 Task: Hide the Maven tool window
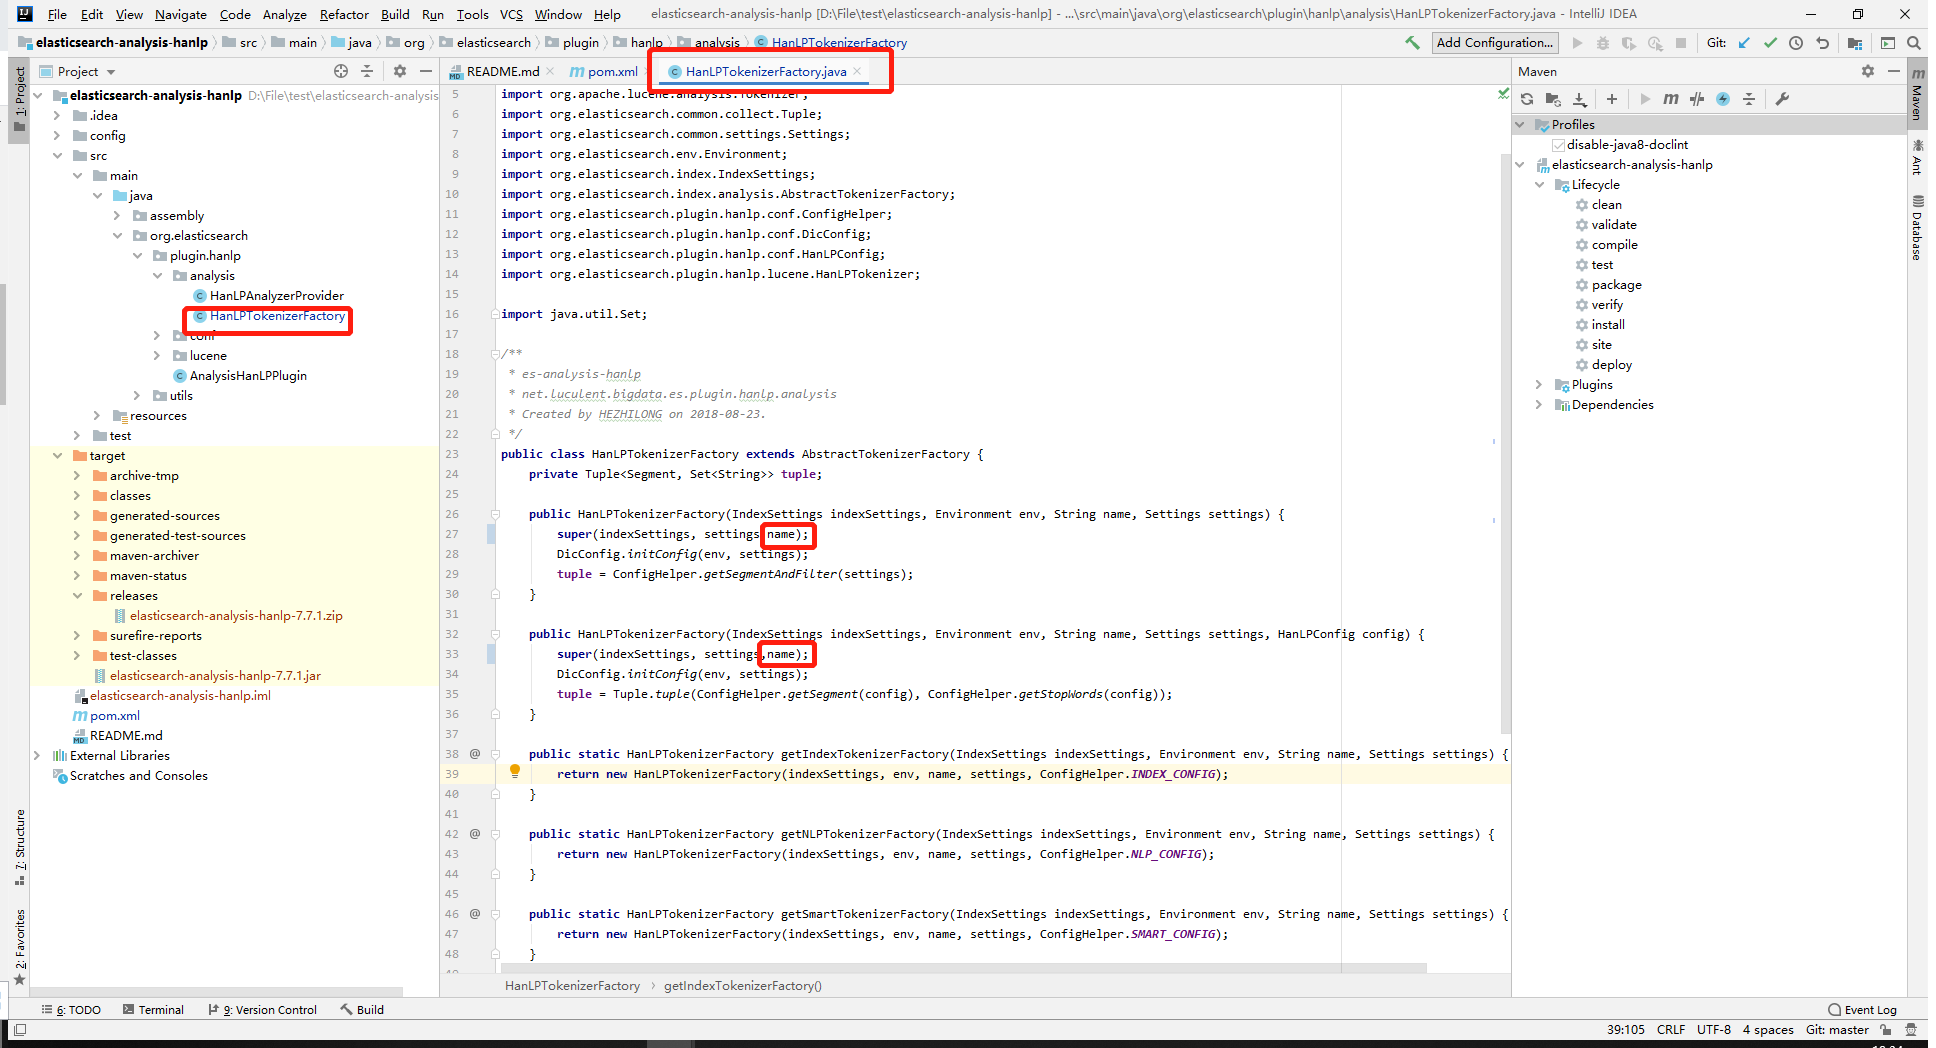click(1893, 71)
